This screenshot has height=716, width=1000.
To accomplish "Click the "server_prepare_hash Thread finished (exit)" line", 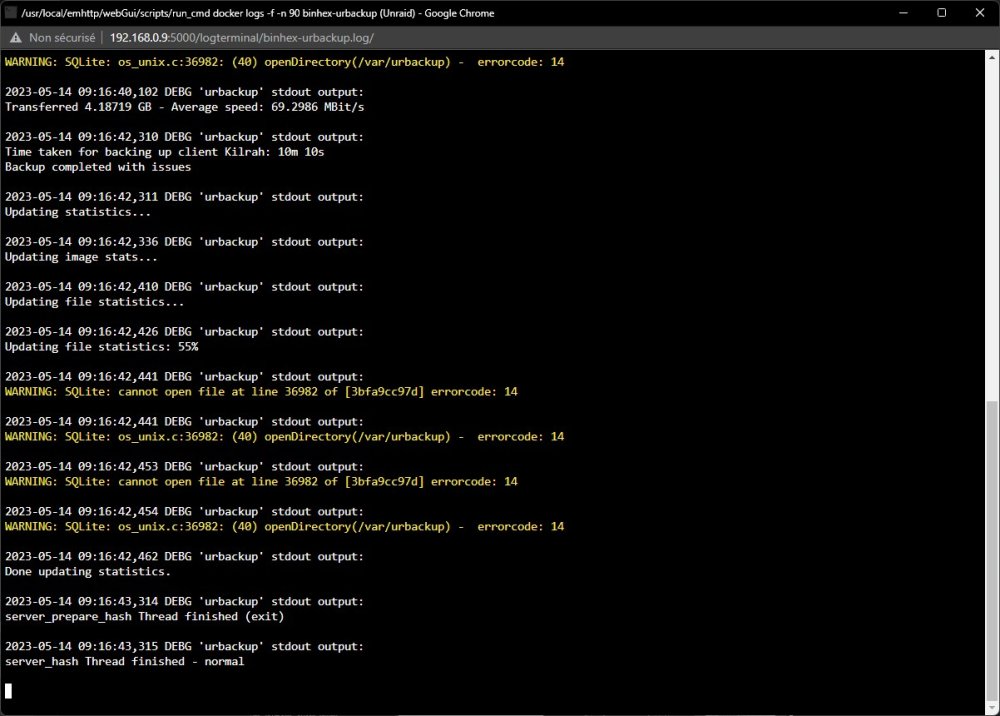I will coord(145,617).
